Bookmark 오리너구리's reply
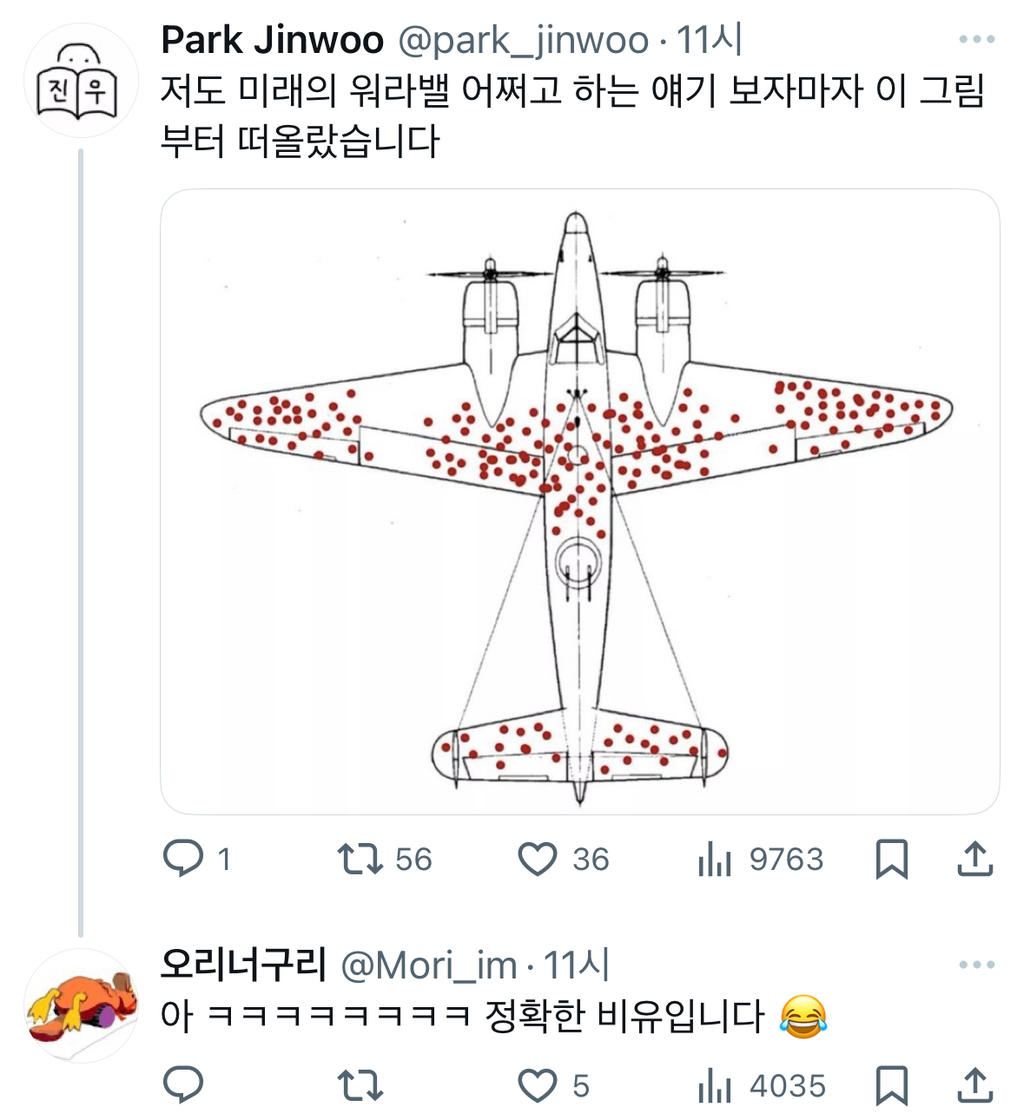This screenshot has width=1024, height=1120. 891,1085
